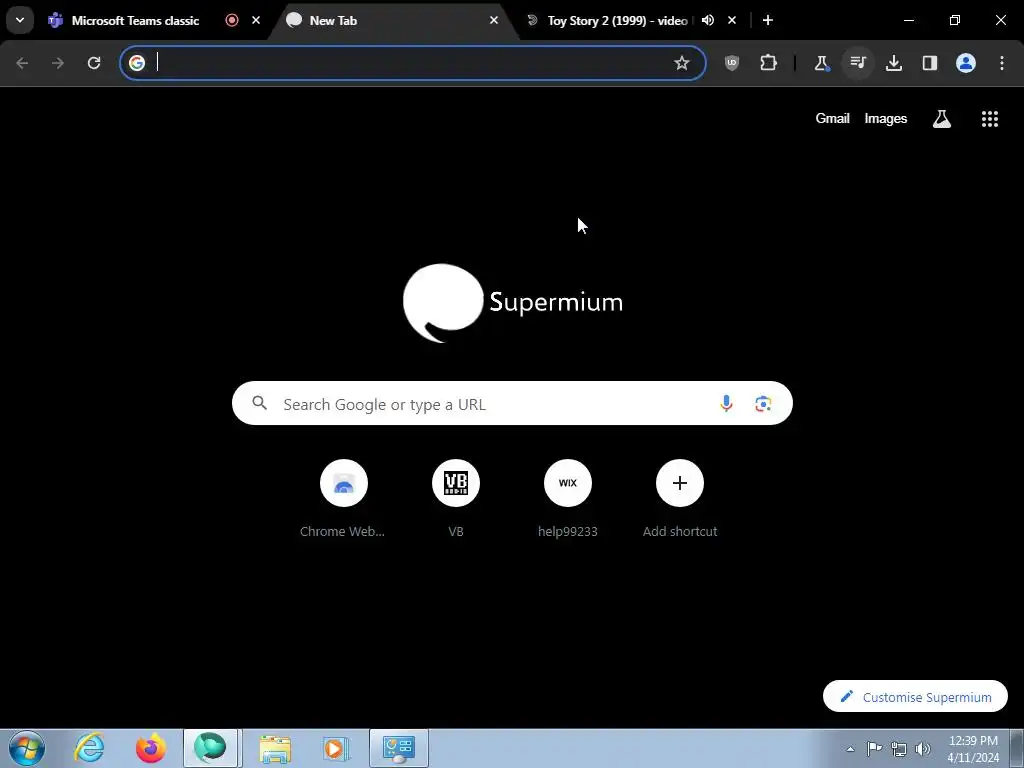Switch to the New Tab tab

[392, 20]
